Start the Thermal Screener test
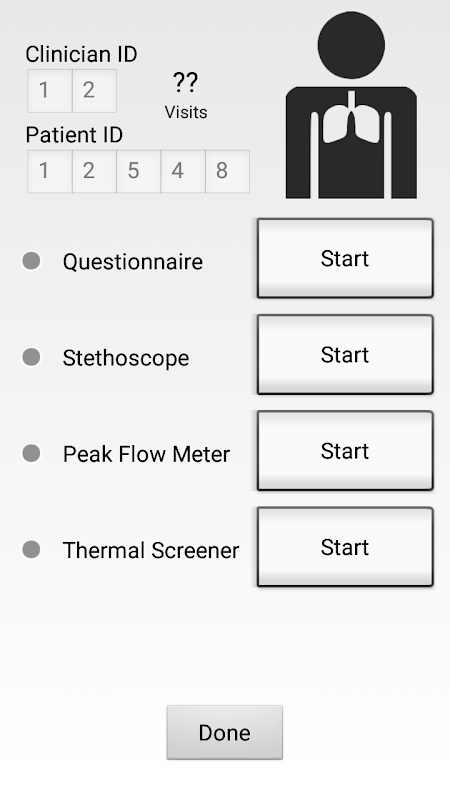This screenshot has width=450, height=800. [345, 547]
